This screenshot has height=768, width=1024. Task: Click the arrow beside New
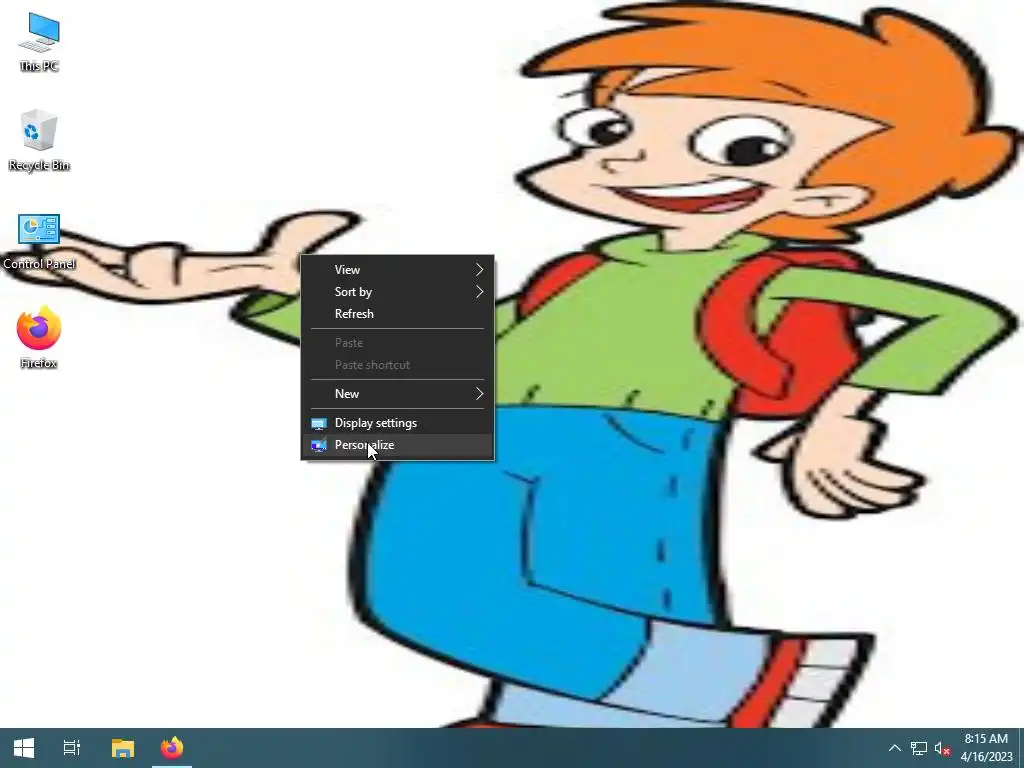(x=479, y=394)
